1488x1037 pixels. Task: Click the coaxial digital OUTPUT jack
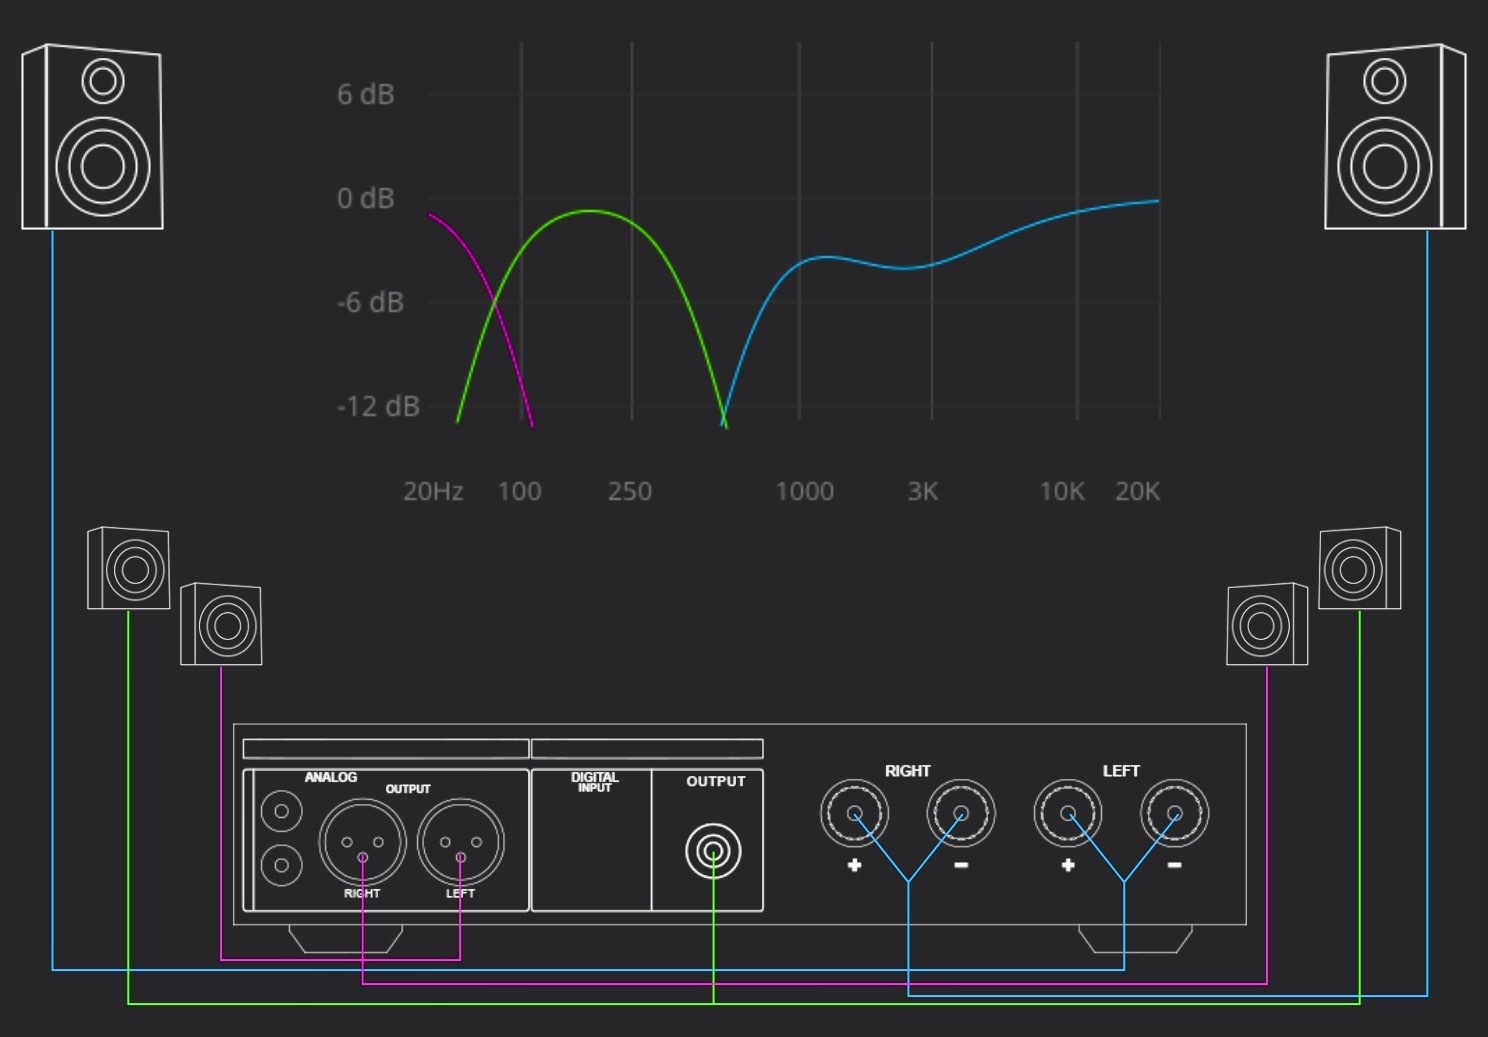[713, 852]
